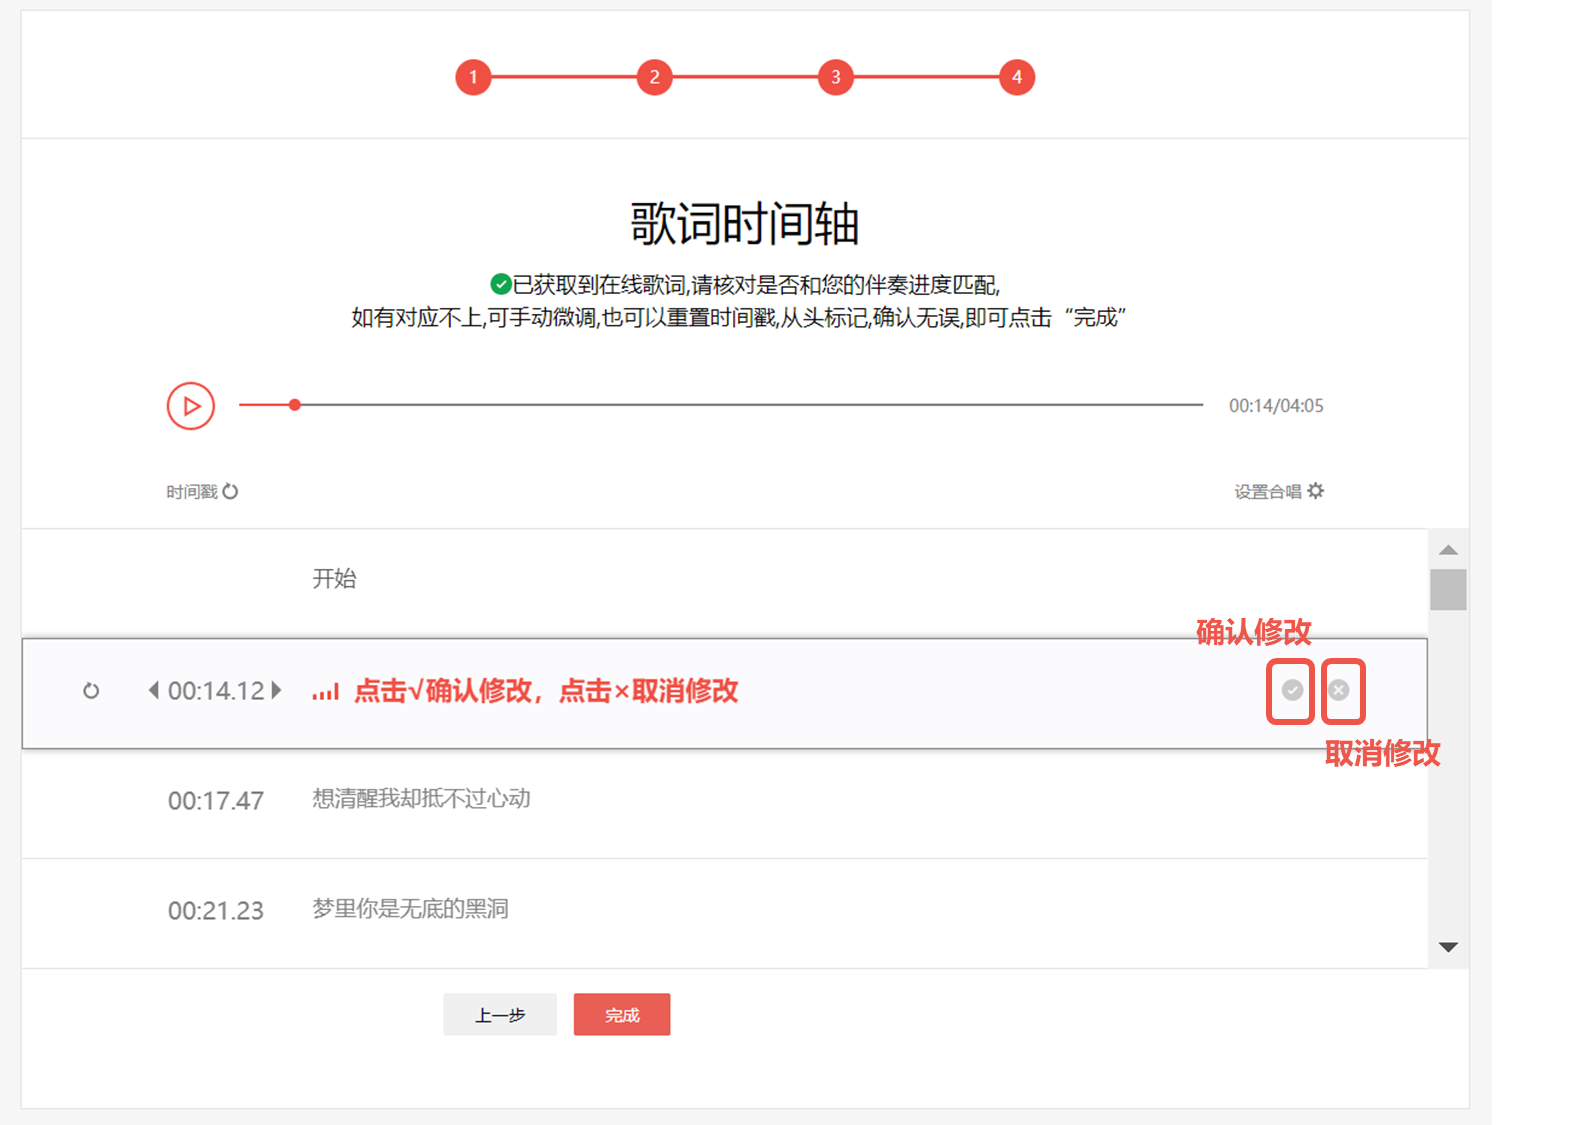Viewport: 1572px width, 1125px height.
Task: Open the 设置合唱 gear settings
Action: pyautogui.click(x=1315, y=491)
